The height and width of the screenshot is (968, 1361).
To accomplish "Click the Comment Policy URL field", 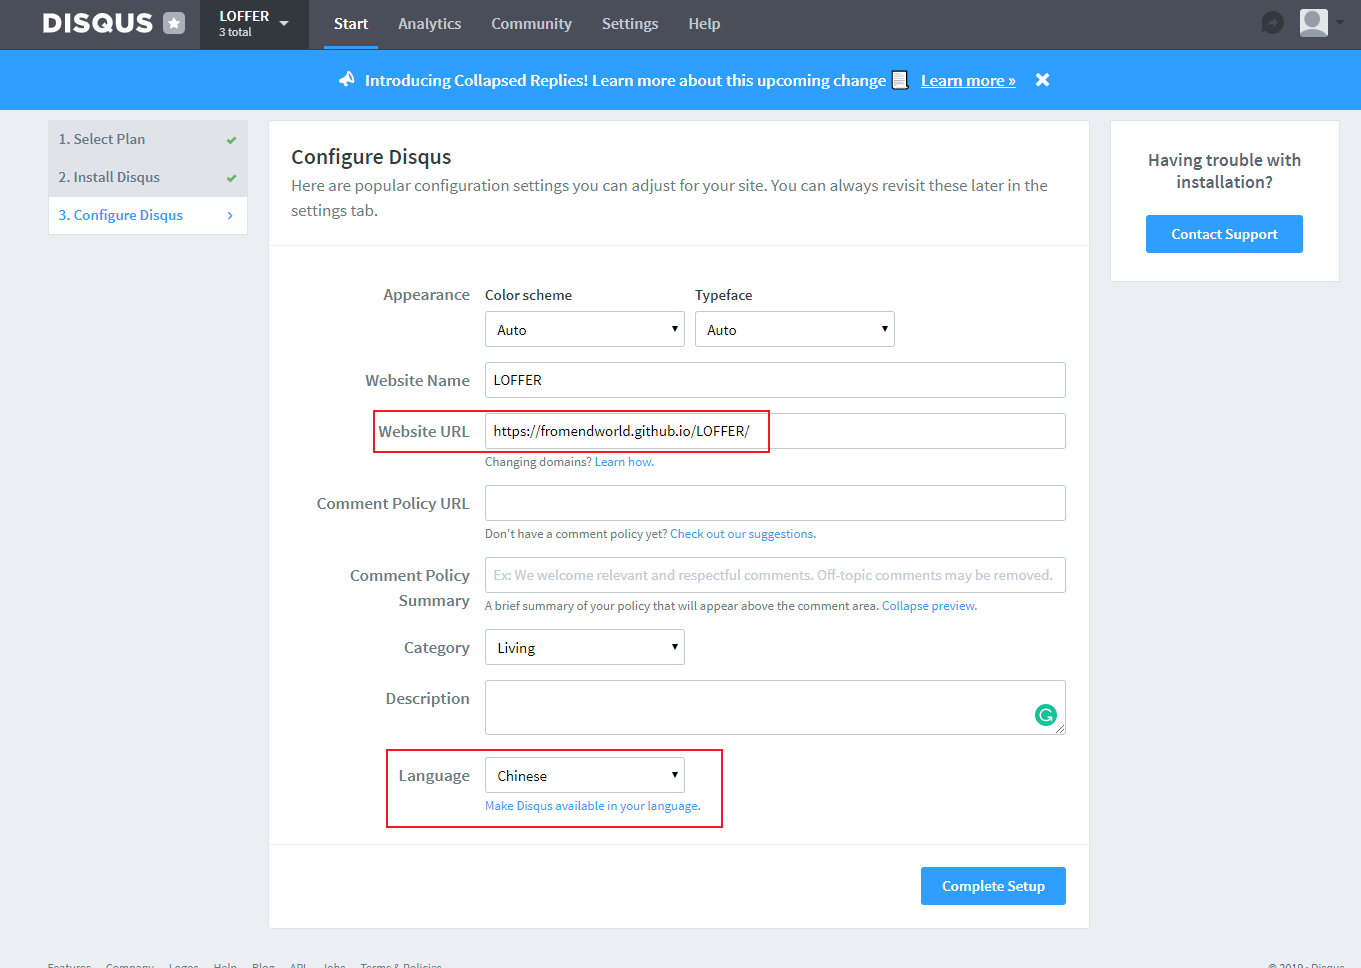I will [x=775, y=503].
